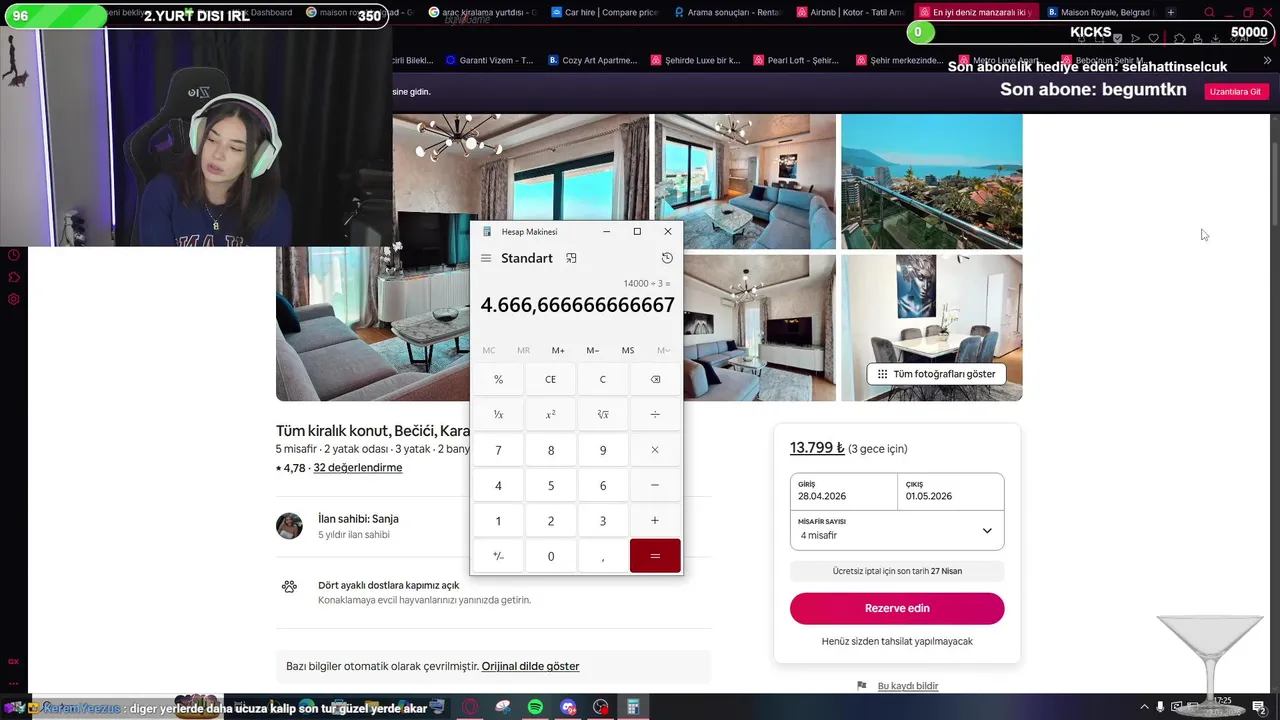Click the browser sidebar history clock icon
The image size is (1280, 720).
[x=14, y=255]
